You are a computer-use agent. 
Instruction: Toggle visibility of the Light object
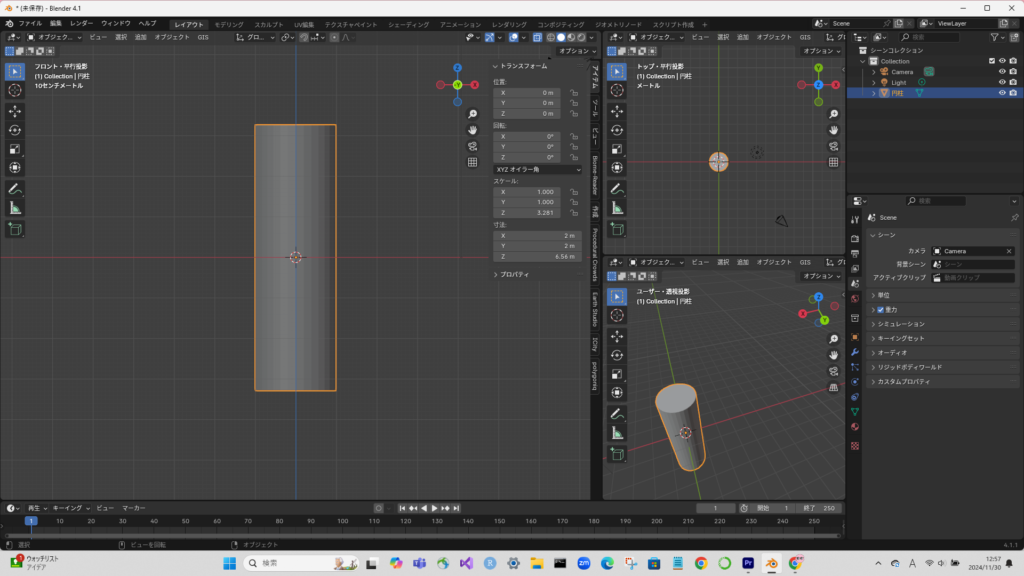pyautogui.click(x=1001, y=82)
